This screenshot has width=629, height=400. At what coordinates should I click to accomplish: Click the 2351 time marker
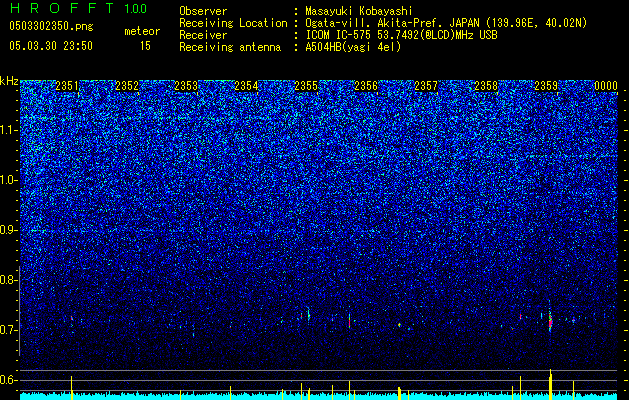(67, 86)
